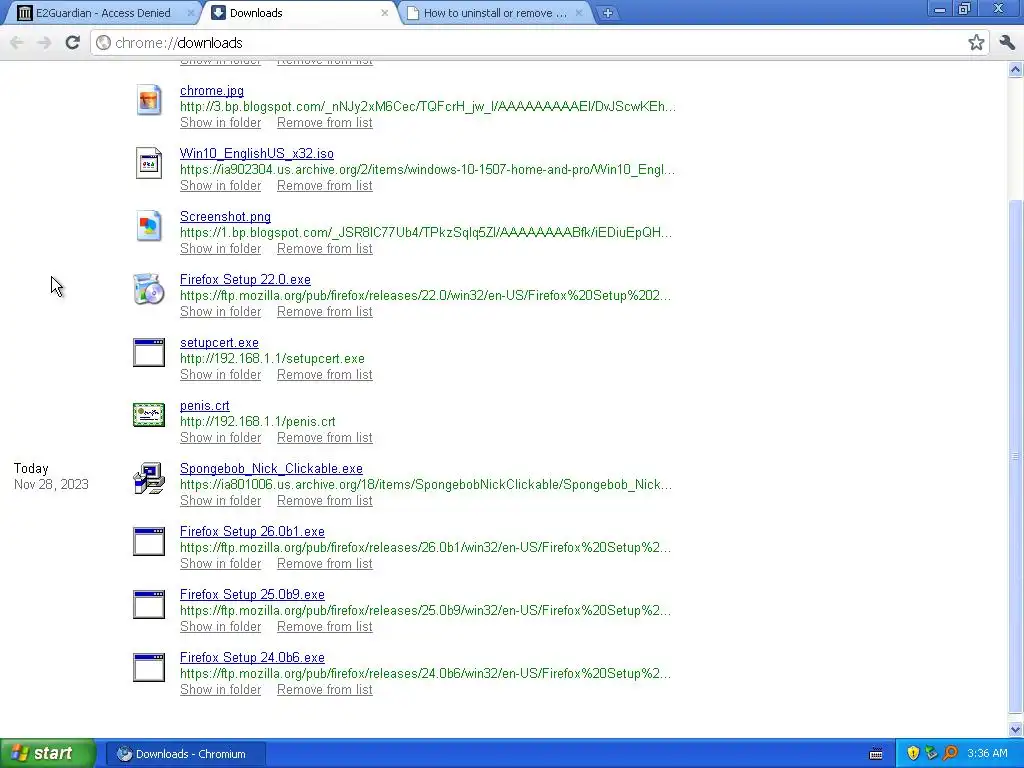Screen dimensions: 1024x768
Task: Click the setupcert.exe file icon
Action: [149, 352]
